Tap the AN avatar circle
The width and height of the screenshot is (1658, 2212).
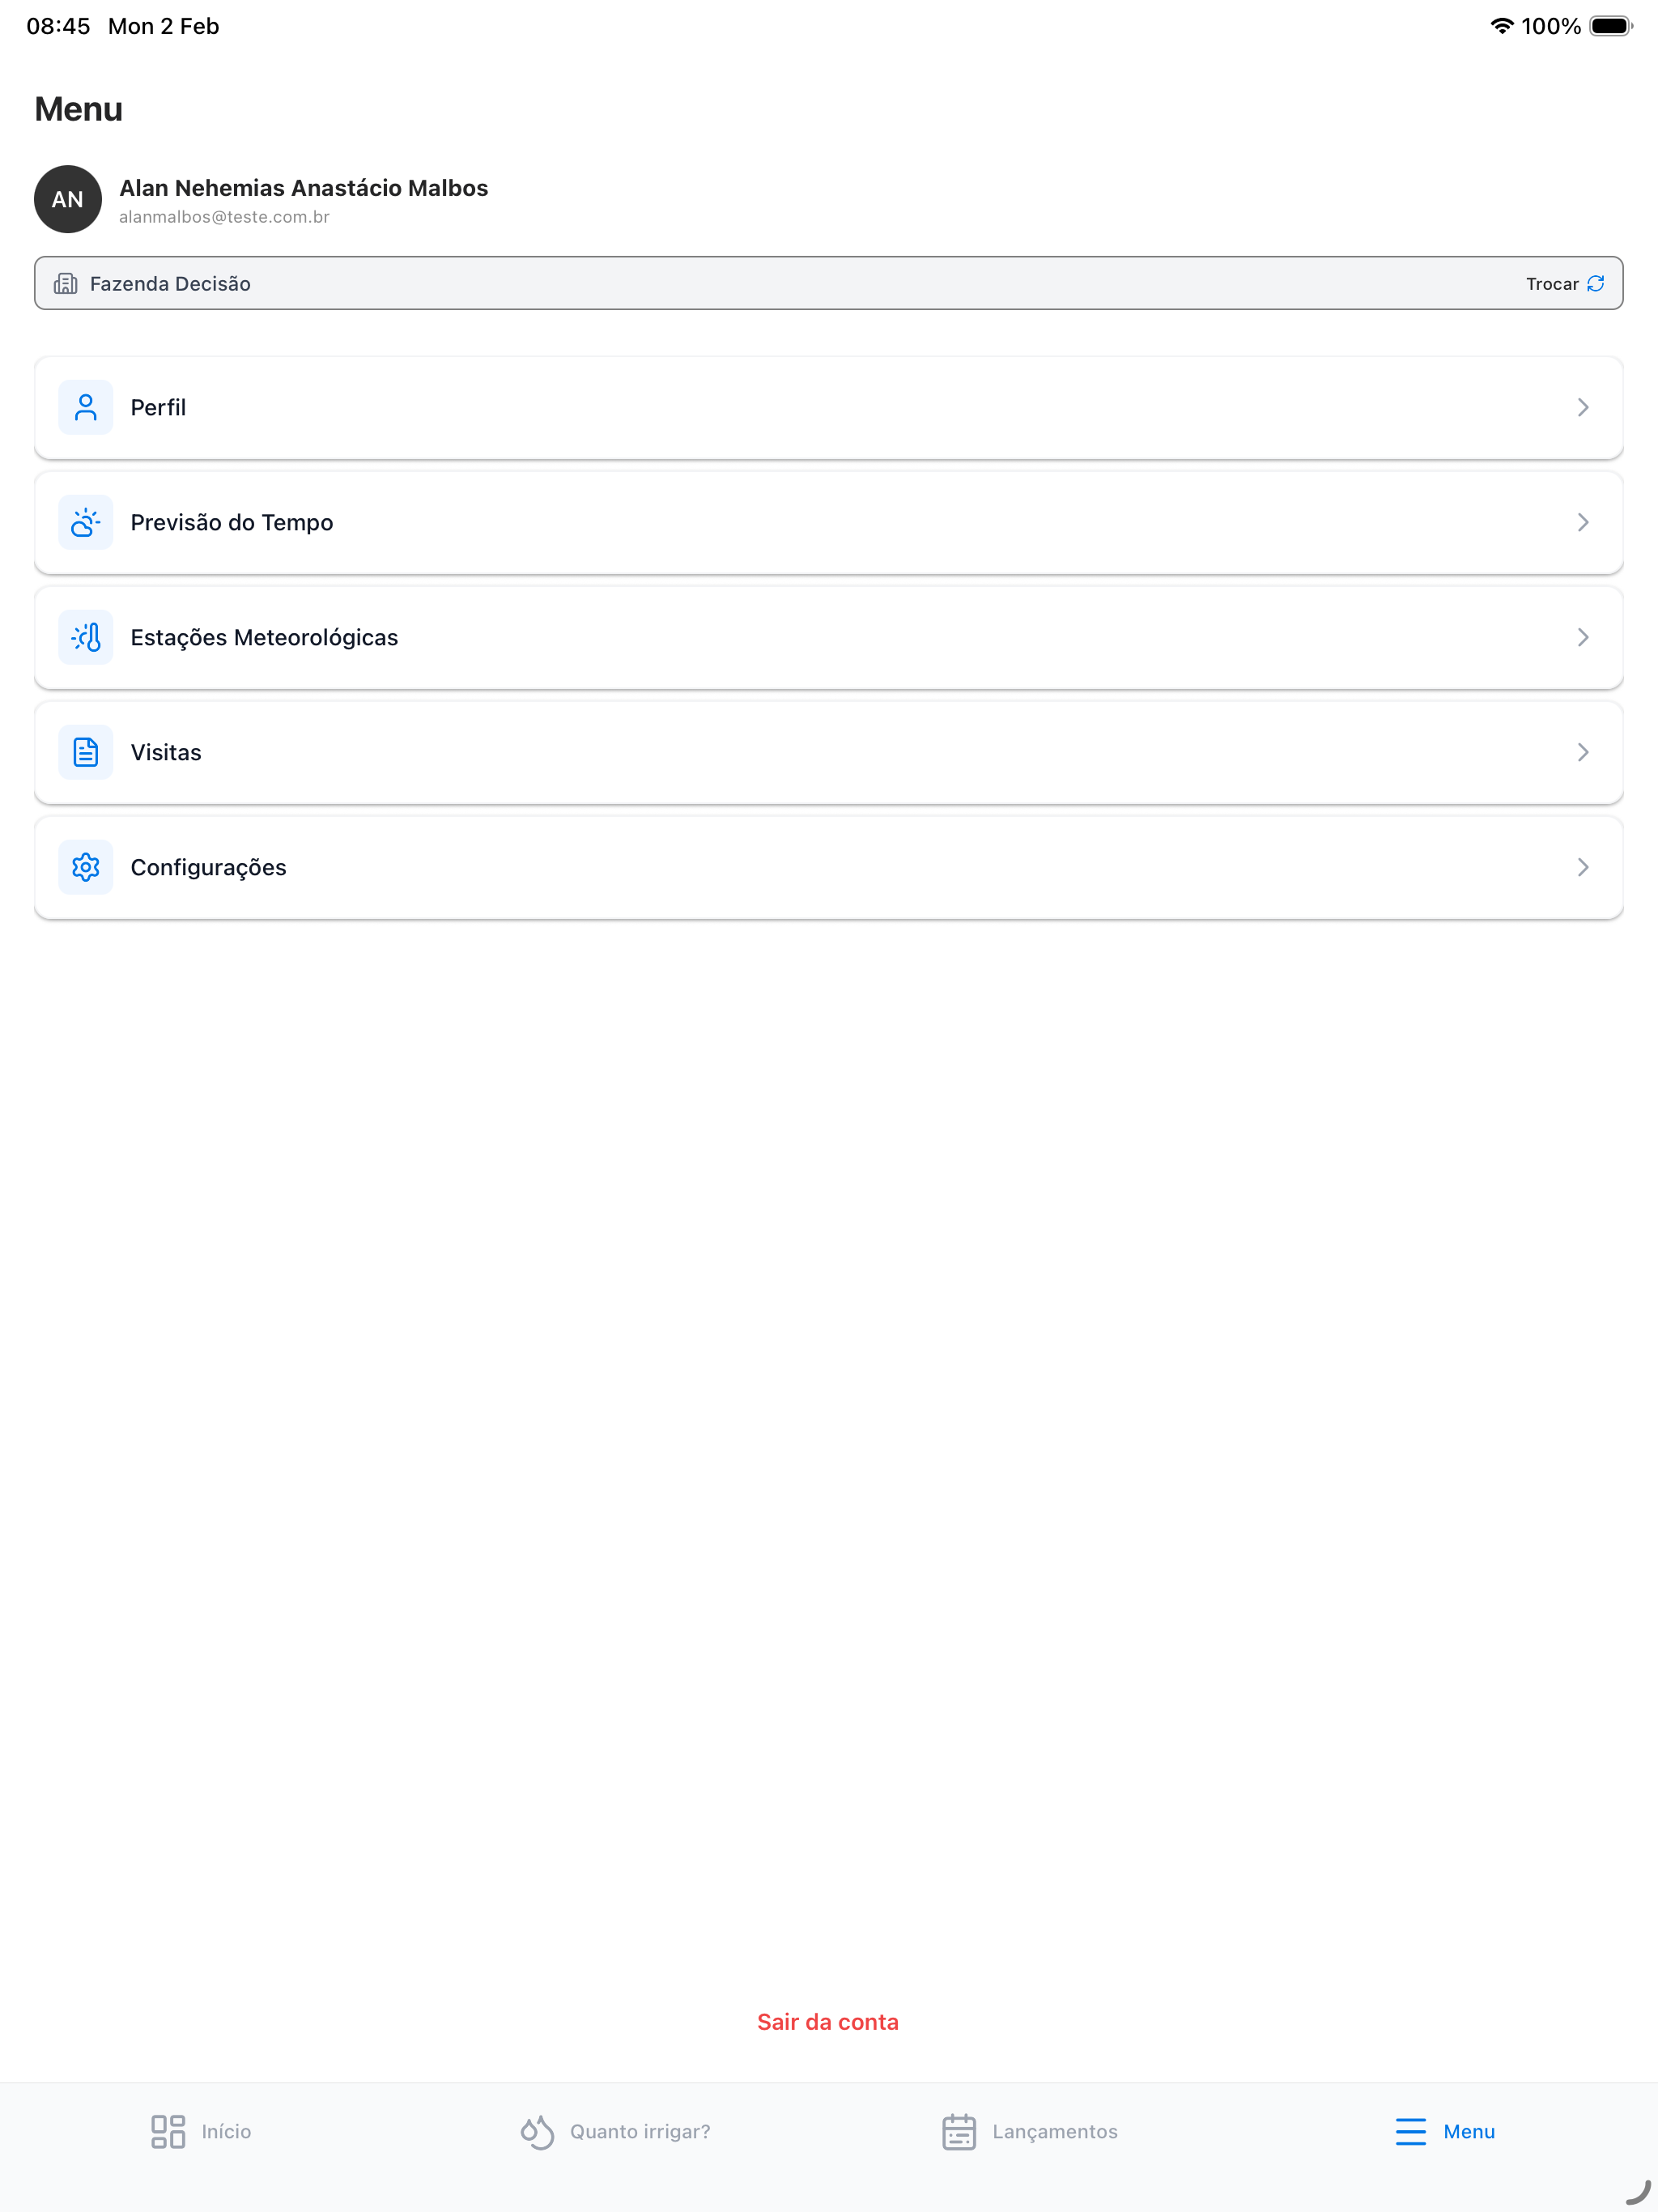(68, 199)
